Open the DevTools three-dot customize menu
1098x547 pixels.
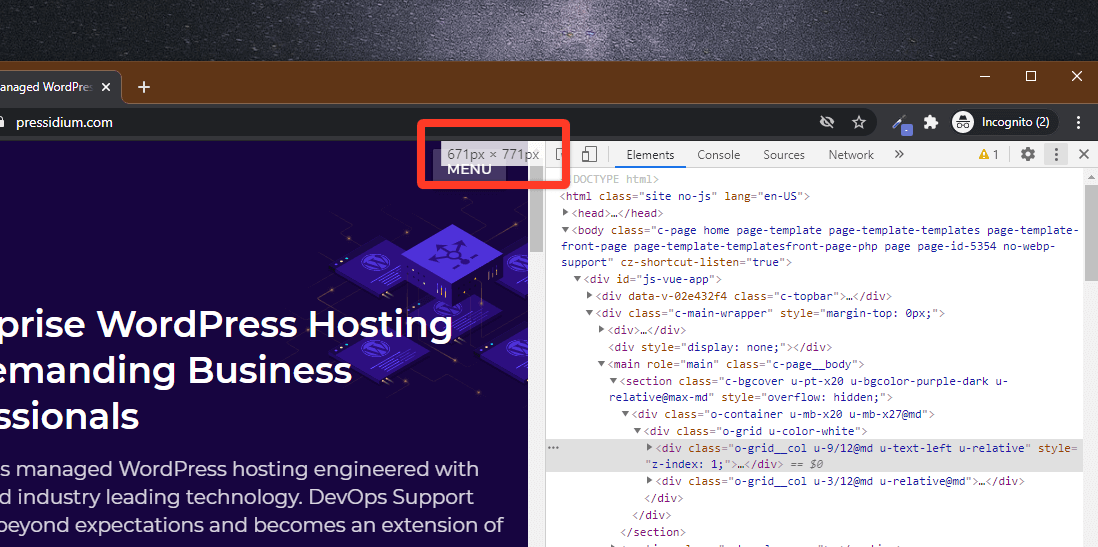tap(1056, 155)
